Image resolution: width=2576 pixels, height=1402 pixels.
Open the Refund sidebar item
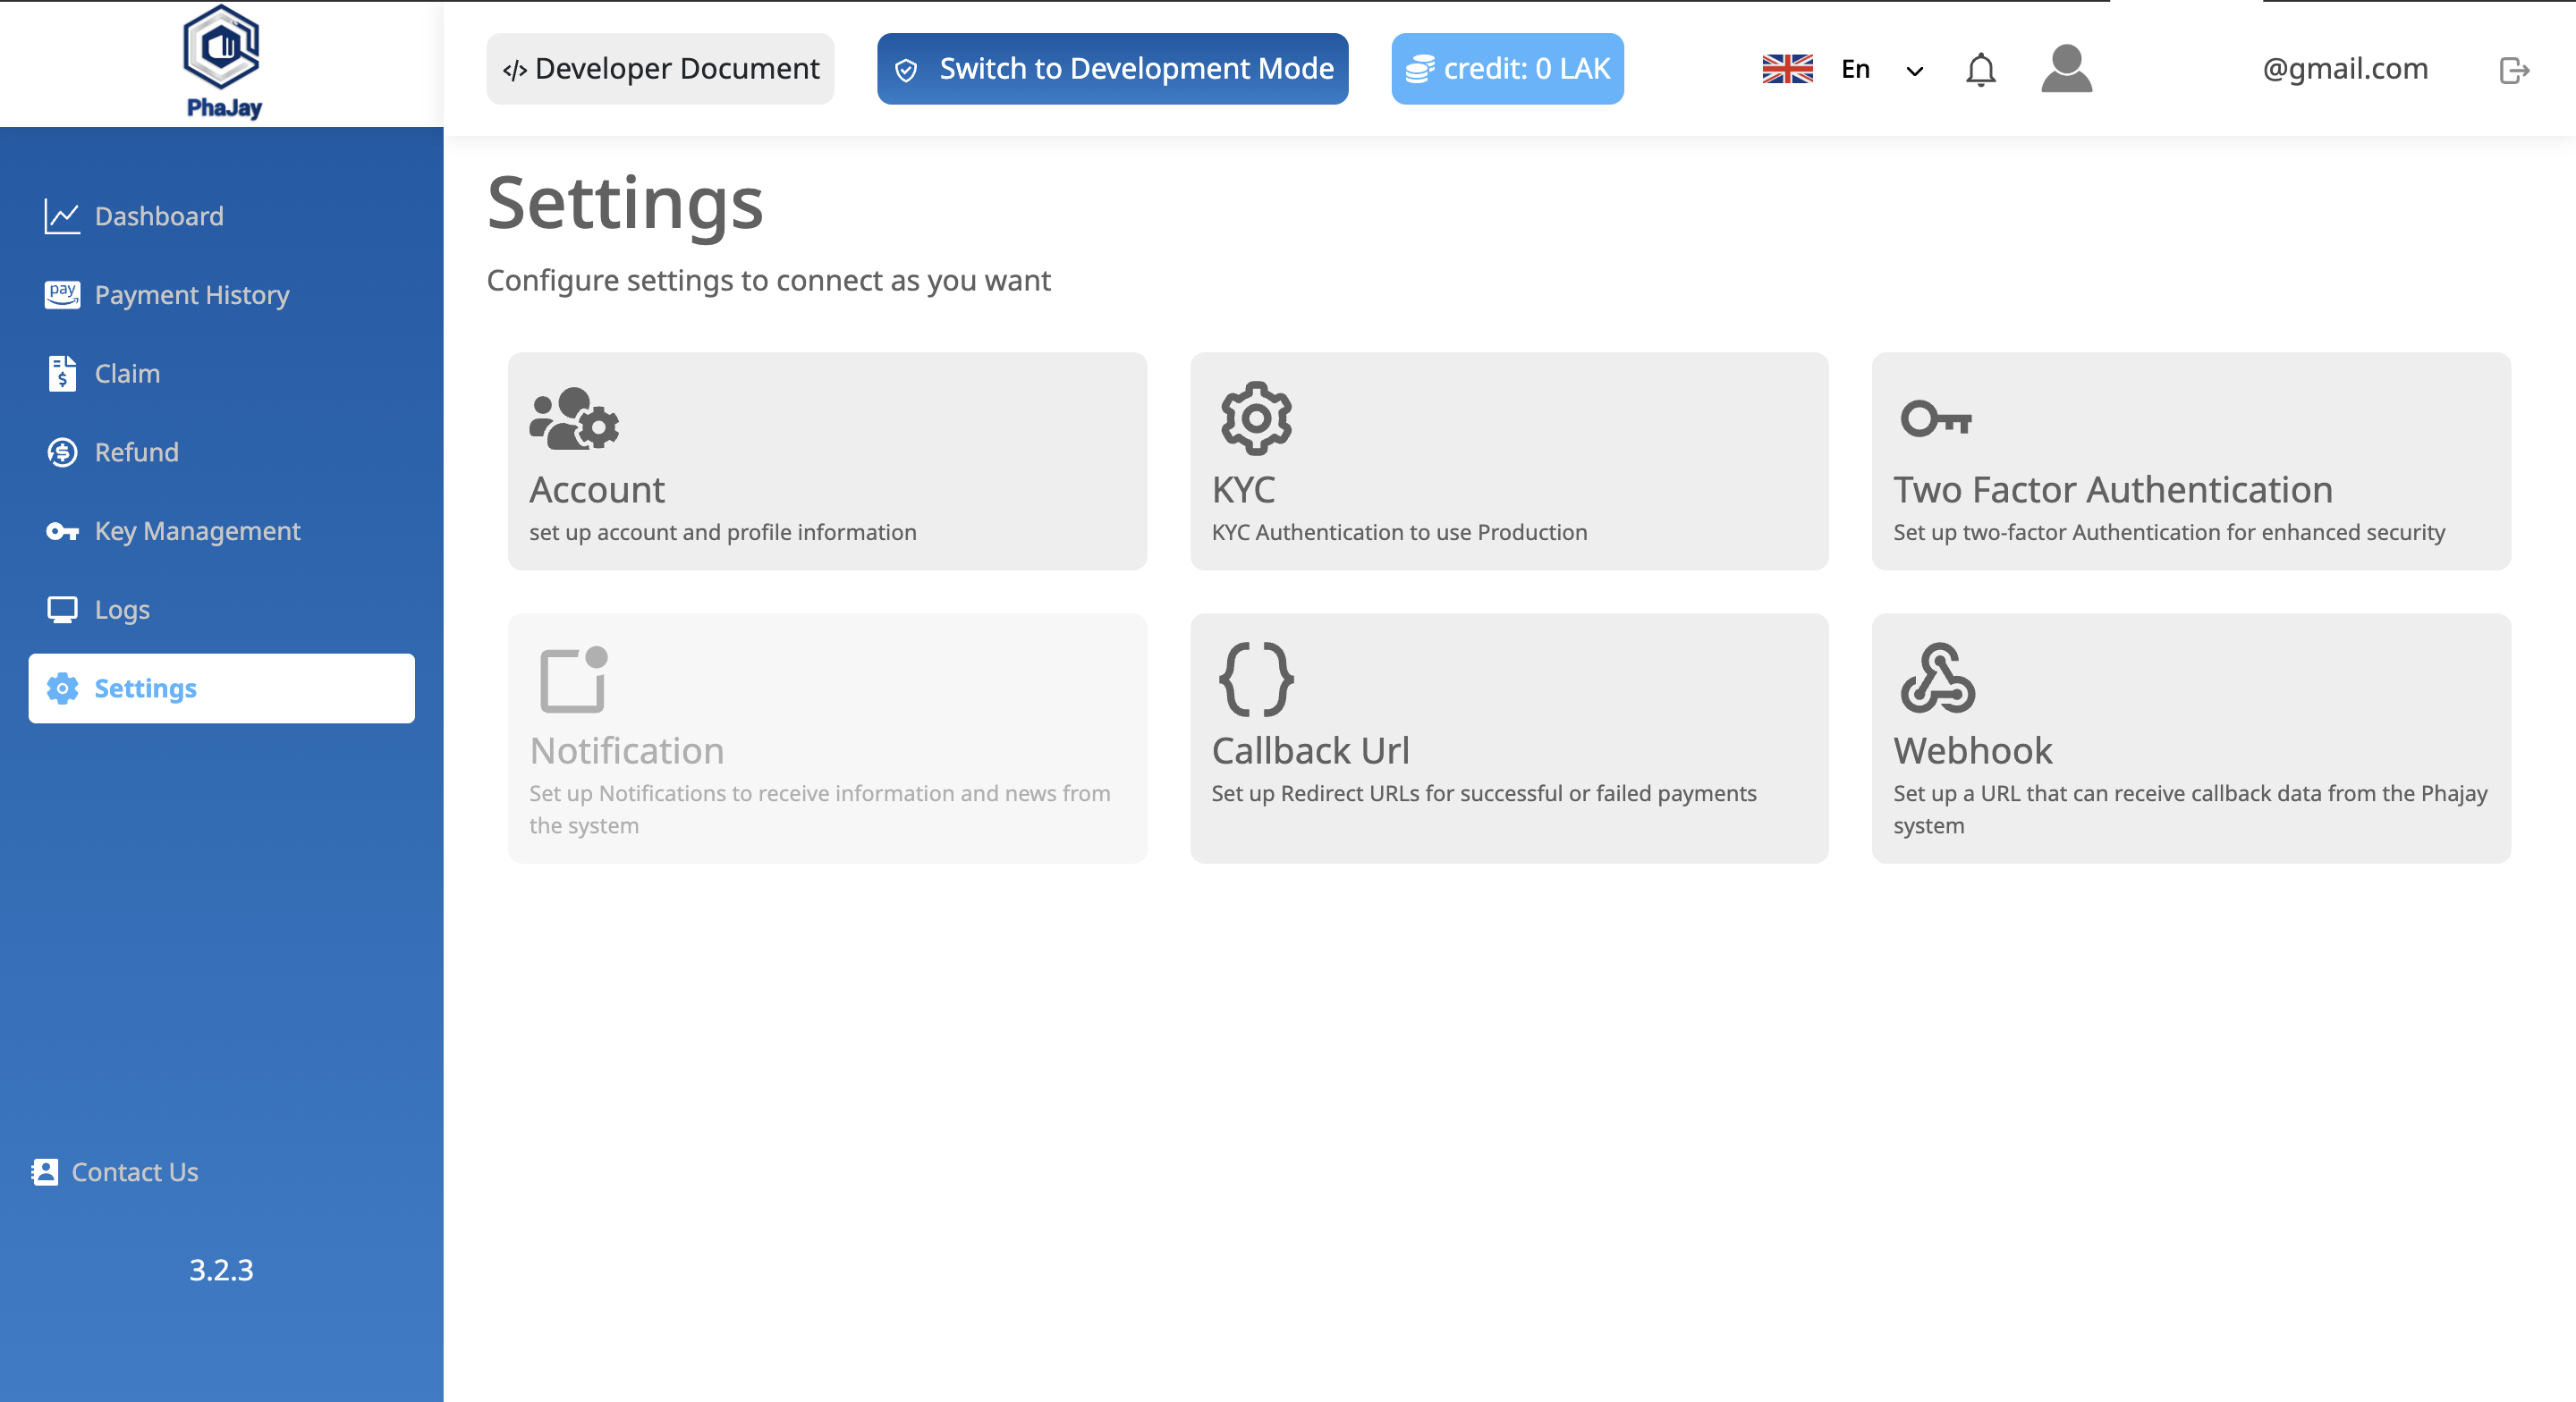click(136, 452)
